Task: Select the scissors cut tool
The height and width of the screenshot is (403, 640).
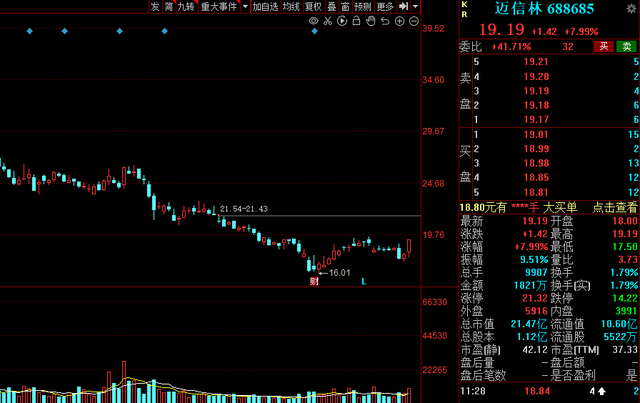Action: [x=328, y=21]
